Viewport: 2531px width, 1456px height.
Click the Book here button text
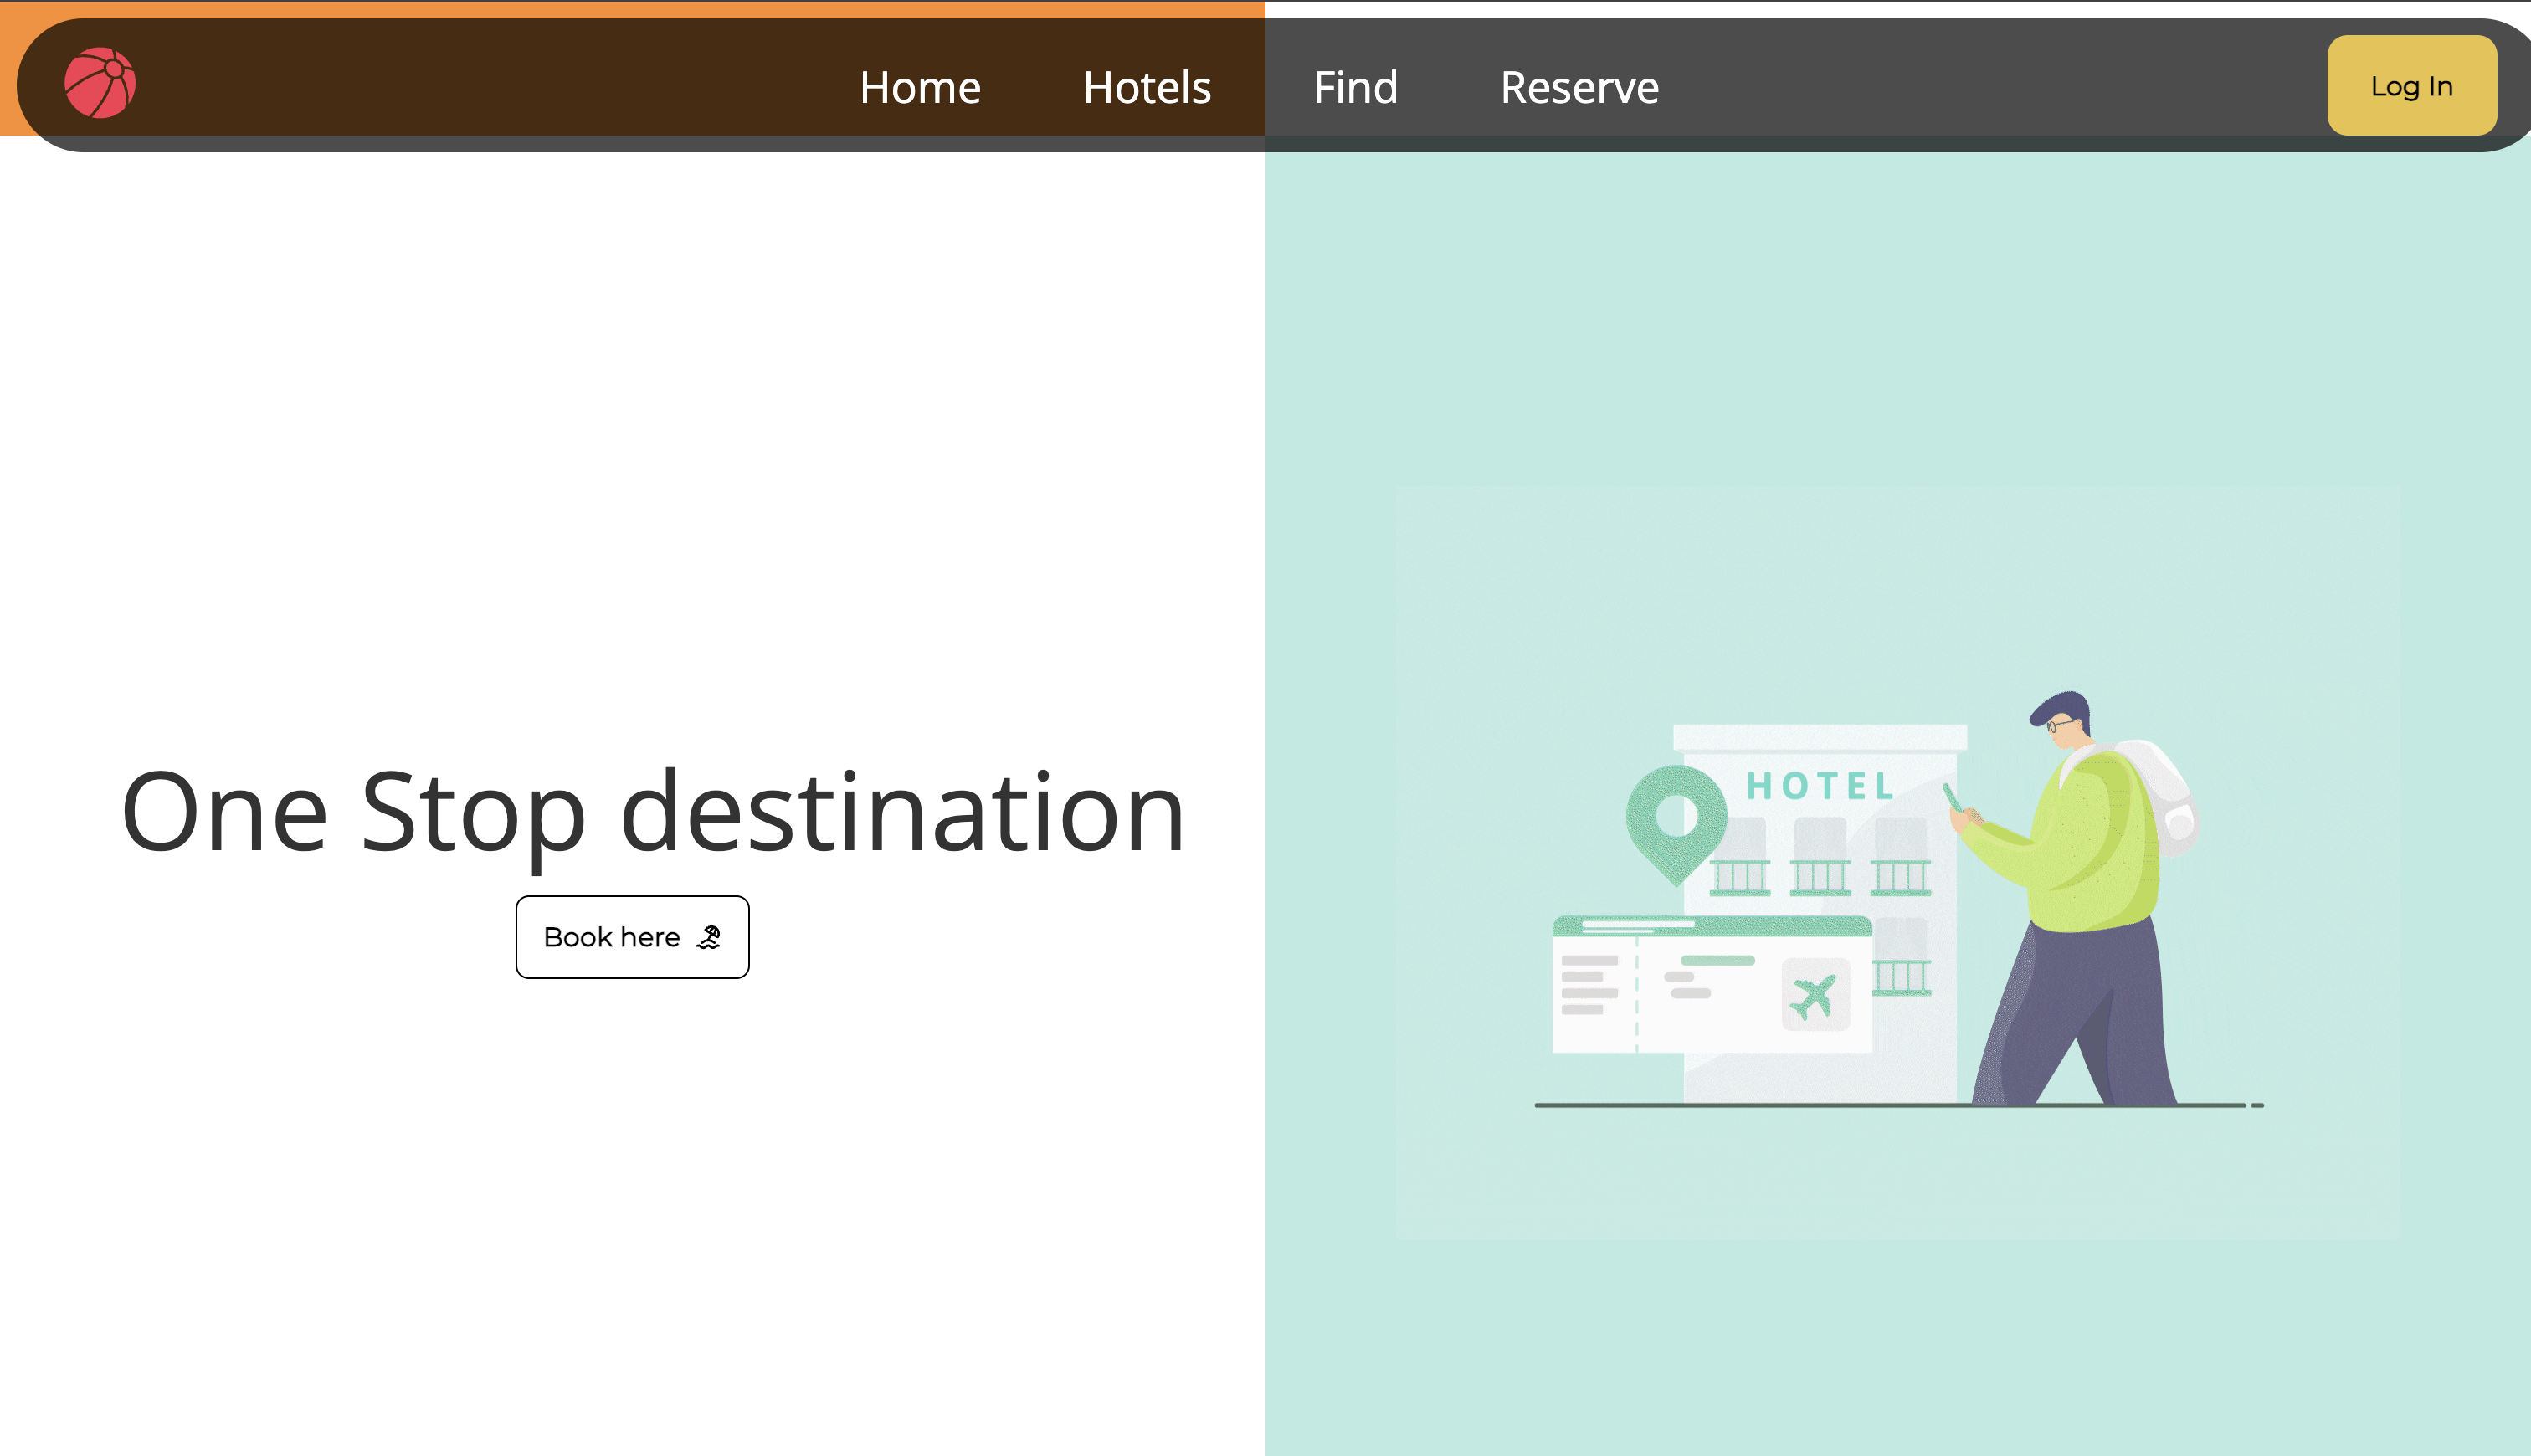tap(611, 938)
